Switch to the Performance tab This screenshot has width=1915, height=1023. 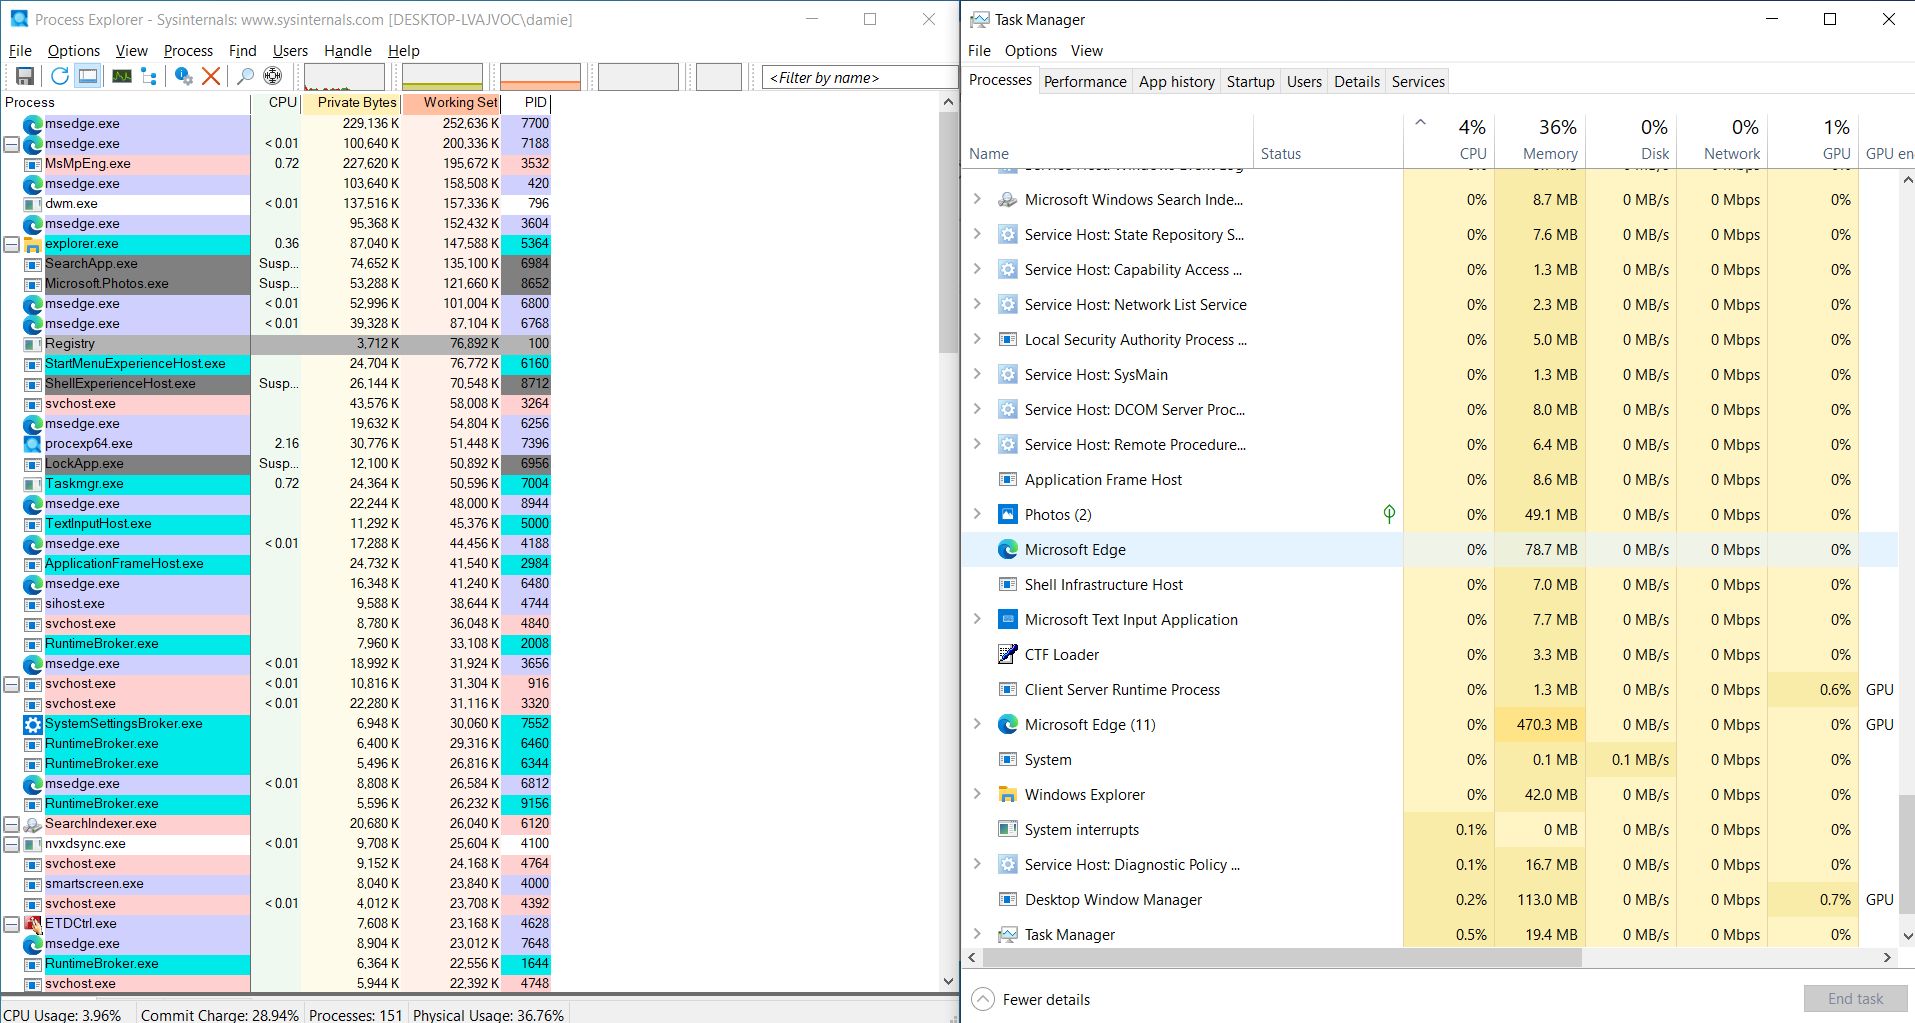point(1085,82)
